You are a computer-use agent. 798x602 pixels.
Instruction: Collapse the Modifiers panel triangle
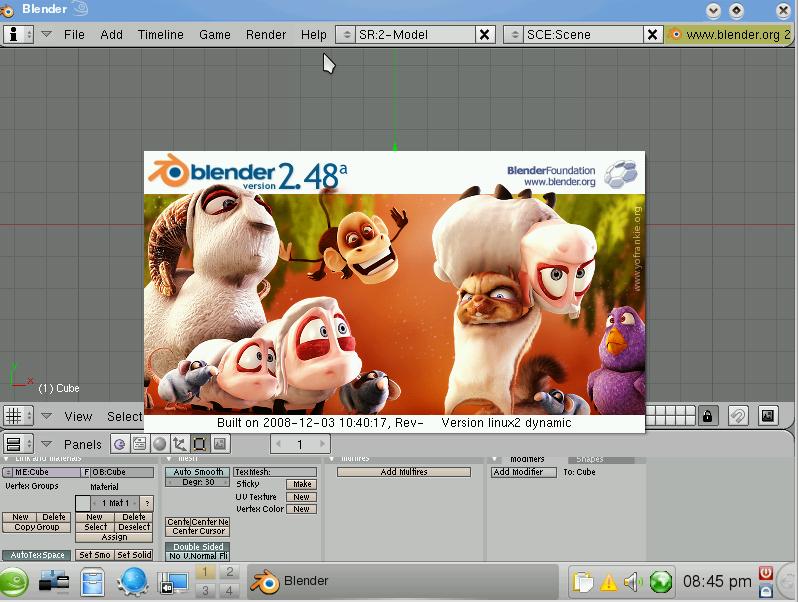click(x=494, y=459)
